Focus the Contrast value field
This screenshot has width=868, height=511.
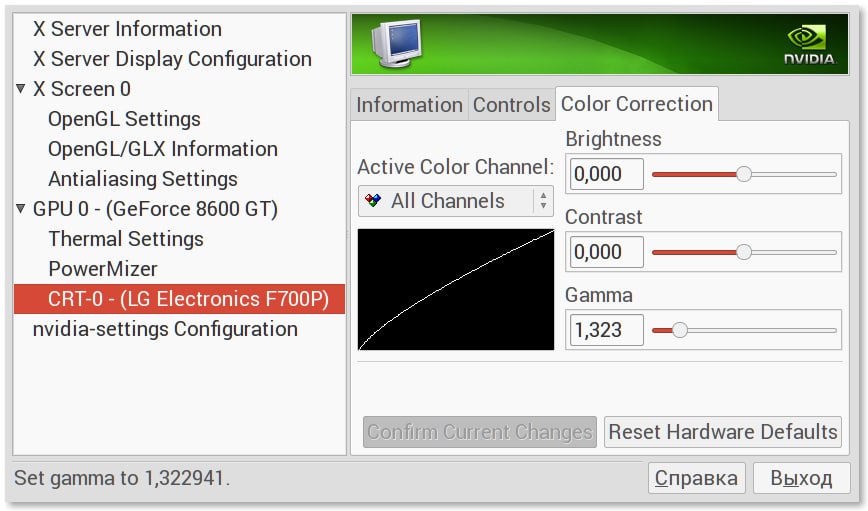tap(607, 252)
